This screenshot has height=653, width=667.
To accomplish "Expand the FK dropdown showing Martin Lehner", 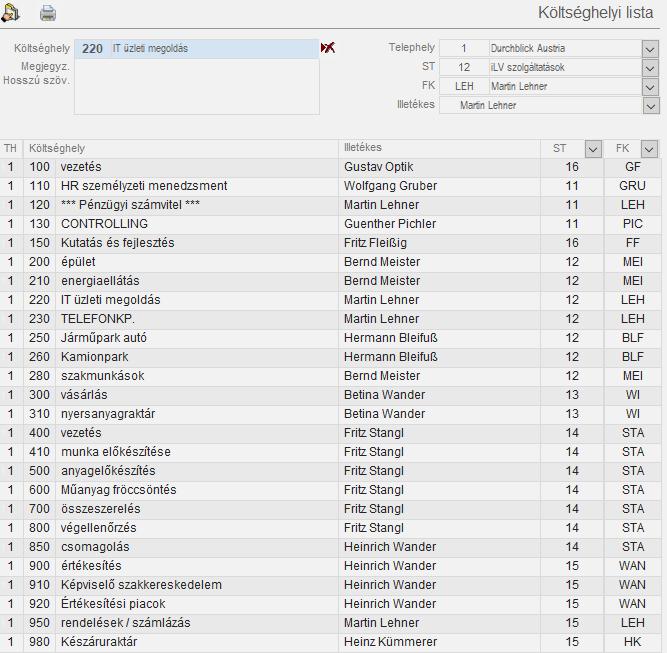I will (650, 87).
